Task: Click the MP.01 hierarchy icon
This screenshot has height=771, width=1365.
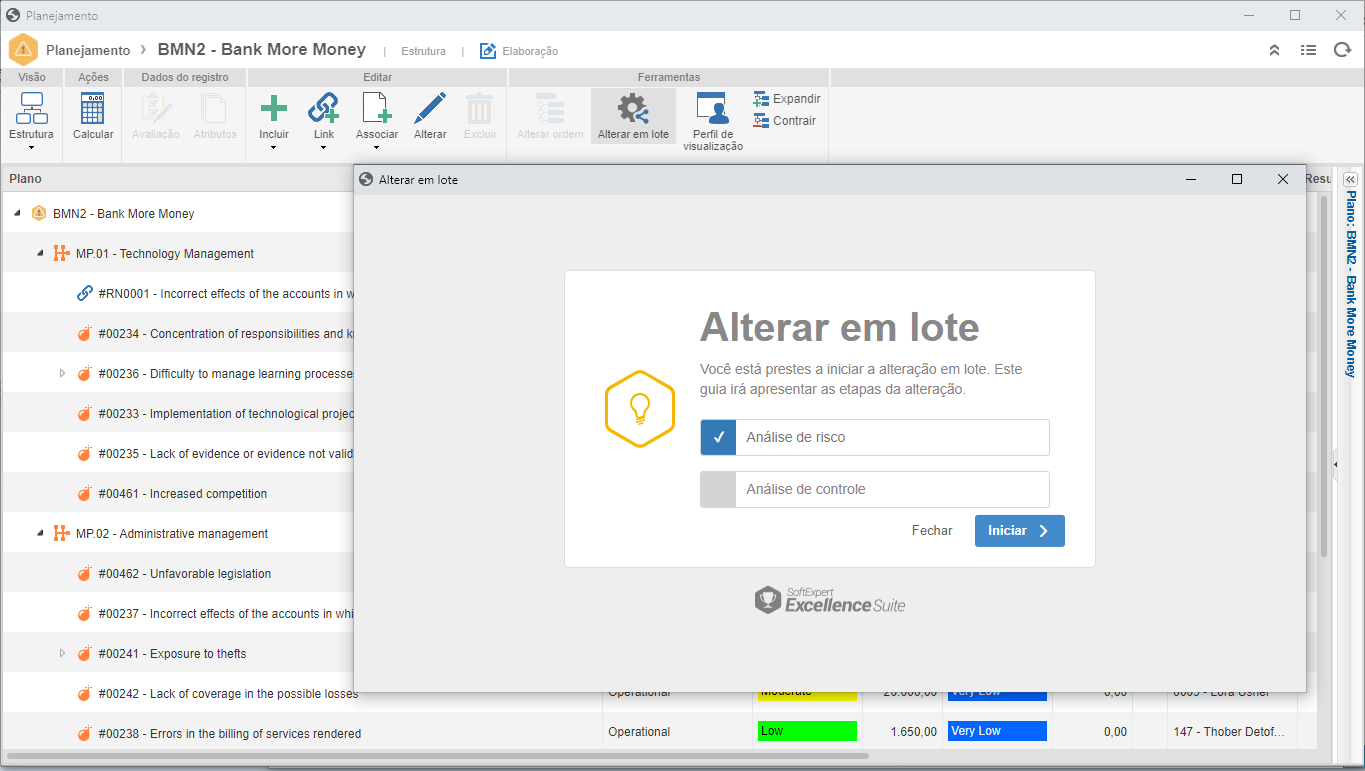Action: pyautogui.click(x=61, y=253)
